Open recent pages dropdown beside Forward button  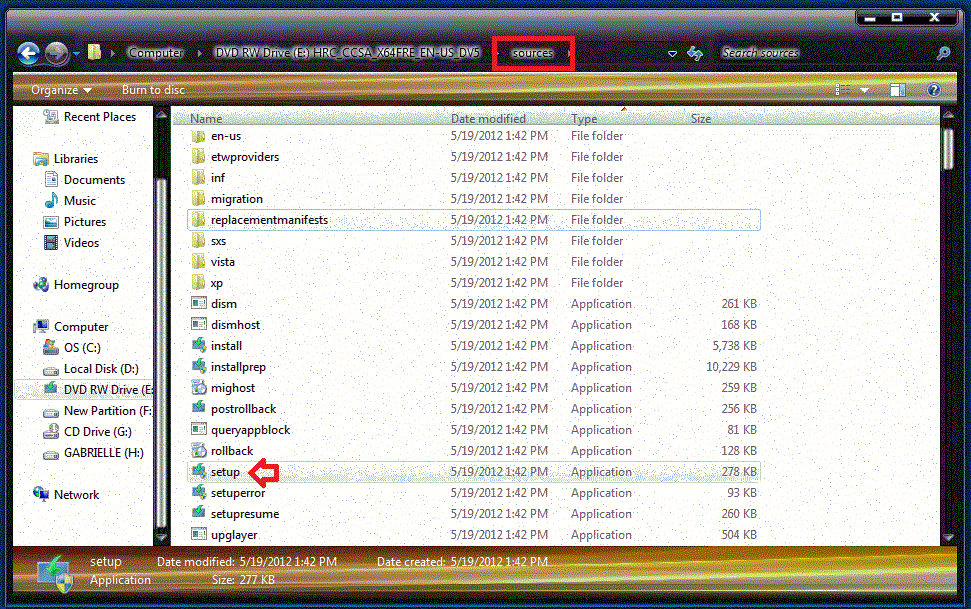point(76,54)
